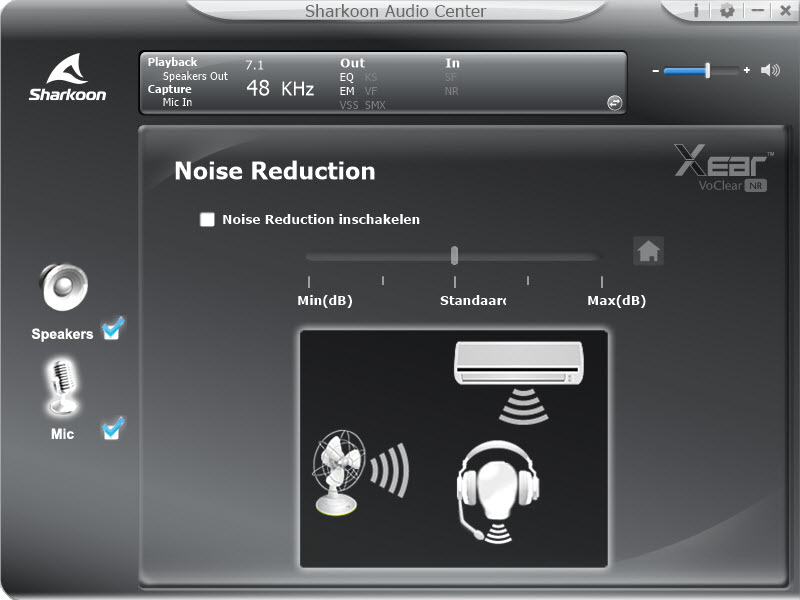The height and width of the screenshot is (600, 800).
Task: Mute audio using the speaker volume icon
Action: [770, 71]
